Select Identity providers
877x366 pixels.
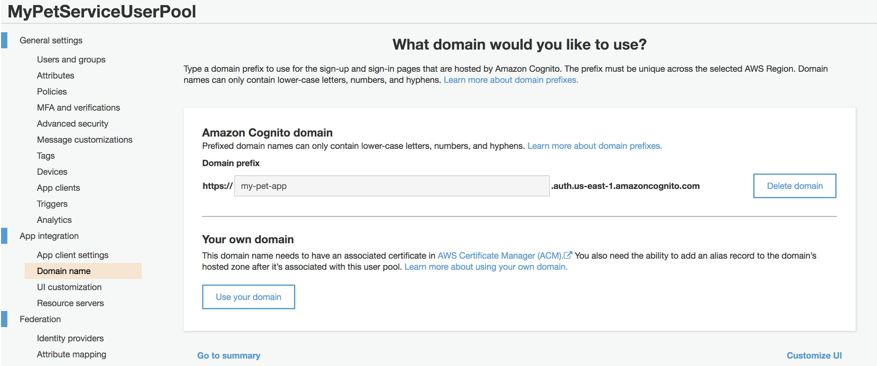70,338
